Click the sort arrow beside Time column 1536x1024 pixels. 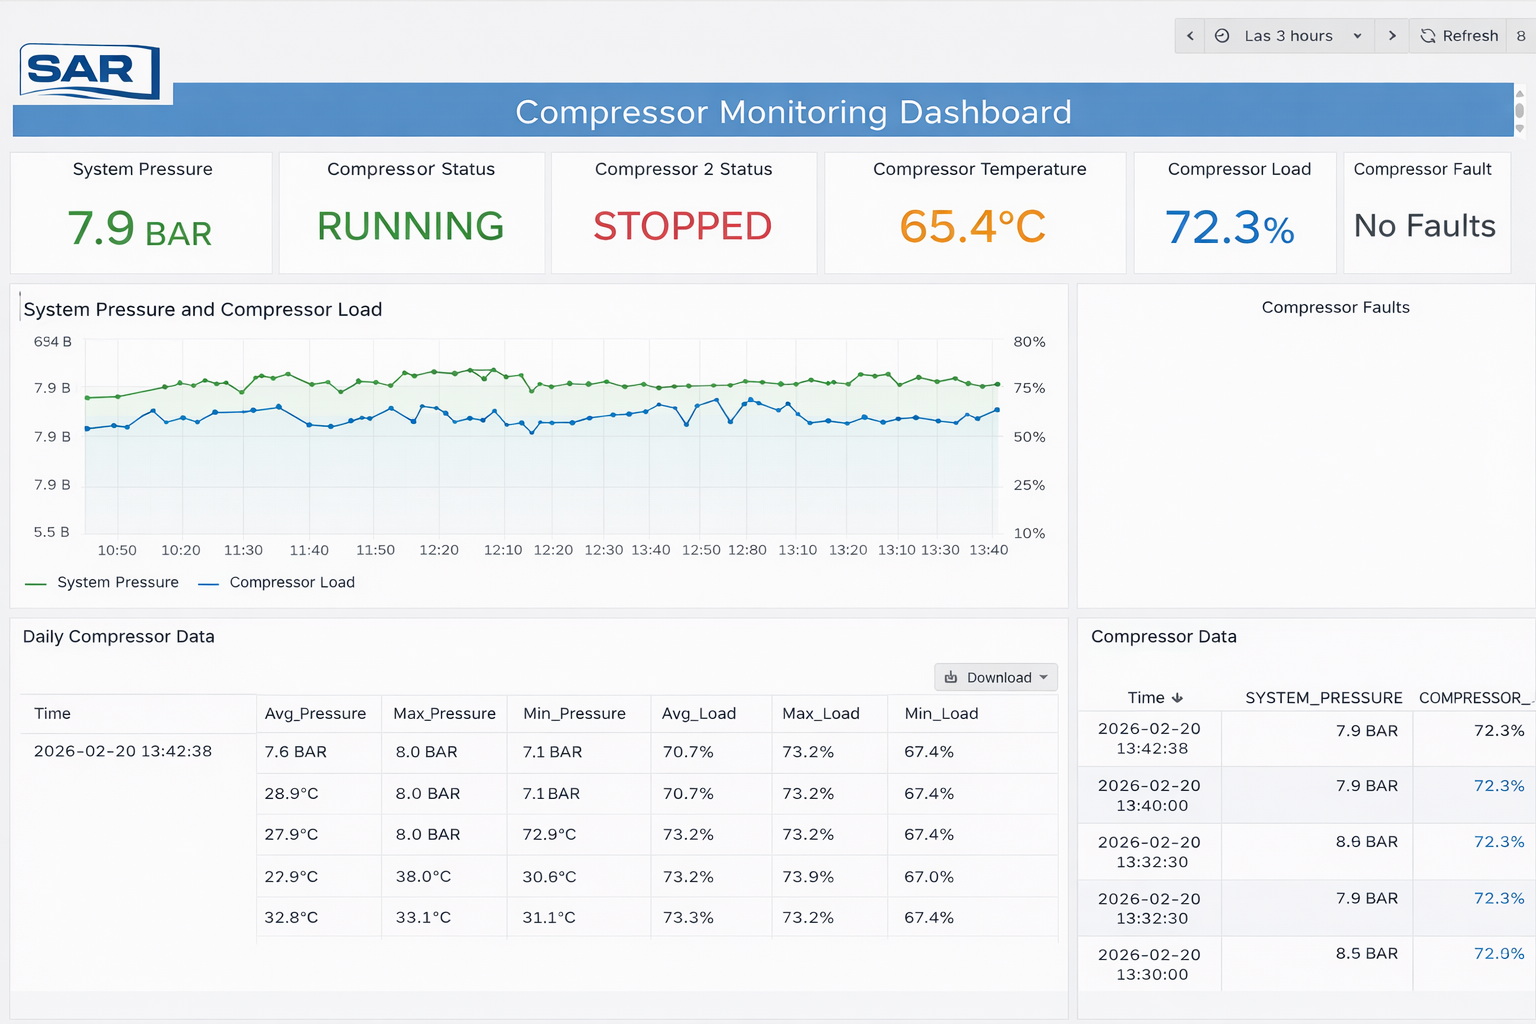[1177, 698]
